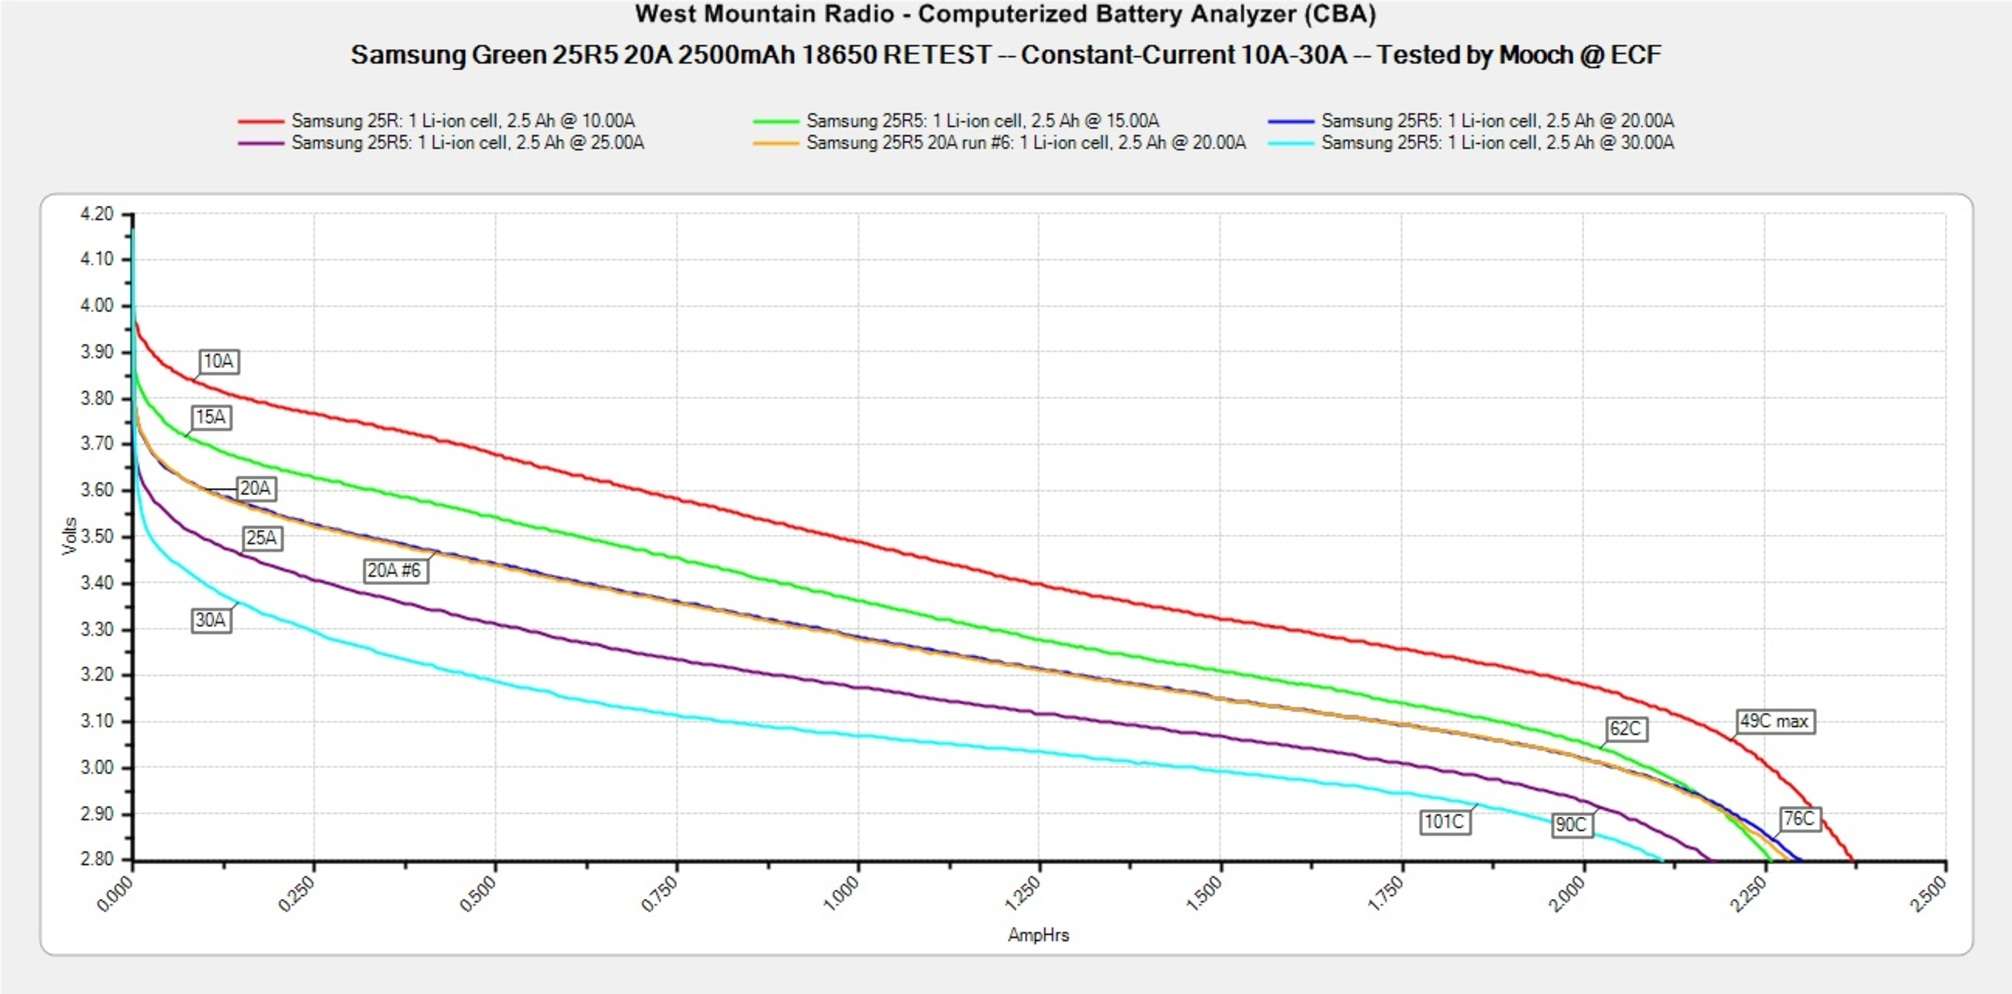
Task: Click the 'AmpHrs' x-axis title
Action: tap(1038, 935)
